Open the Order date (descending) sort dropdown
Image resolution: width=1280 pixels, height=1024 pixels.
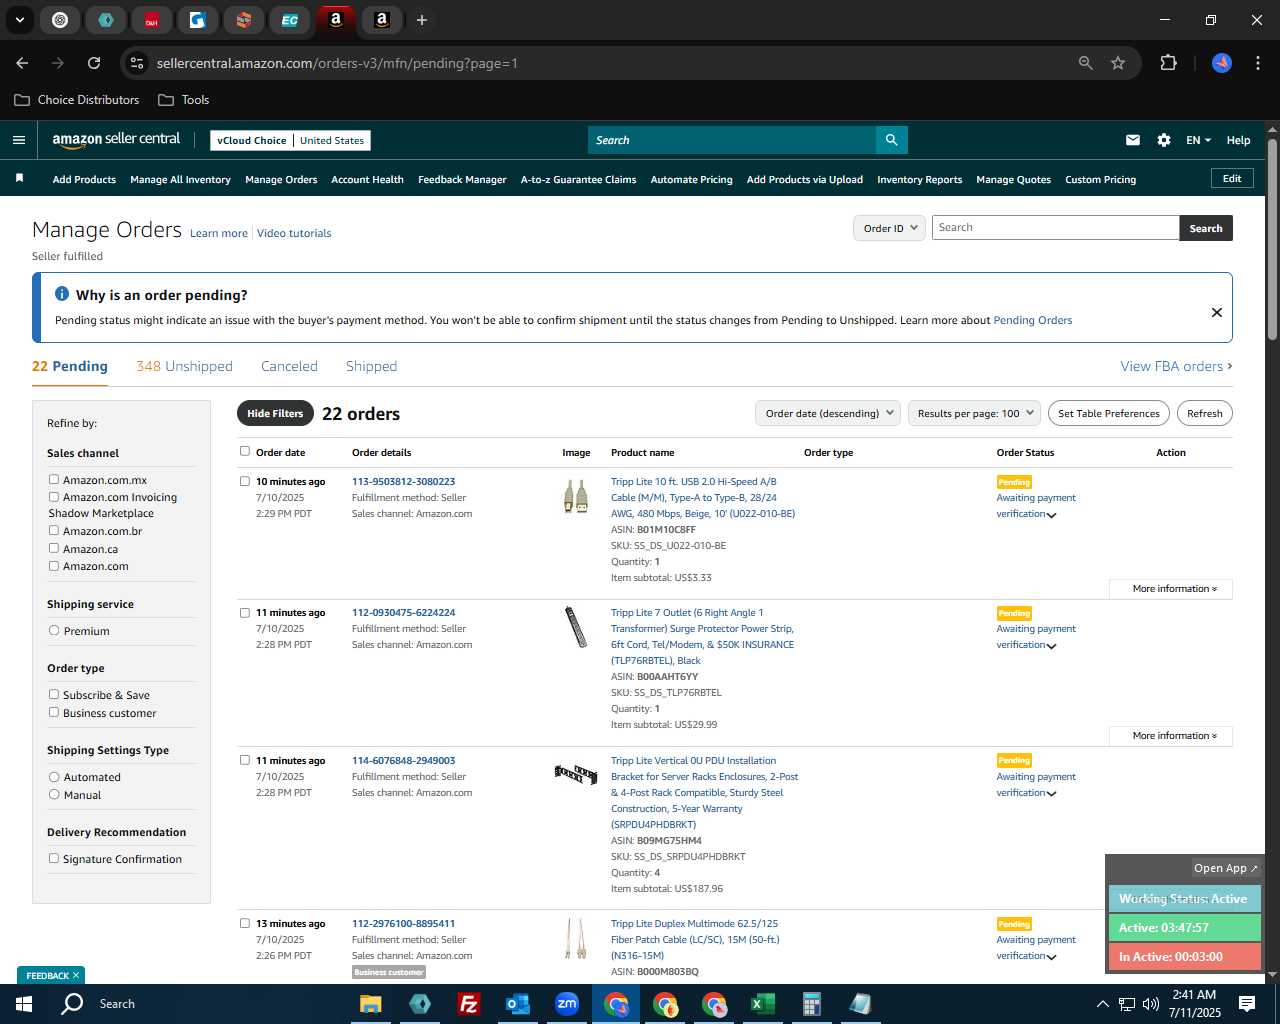tap(828, 413)
